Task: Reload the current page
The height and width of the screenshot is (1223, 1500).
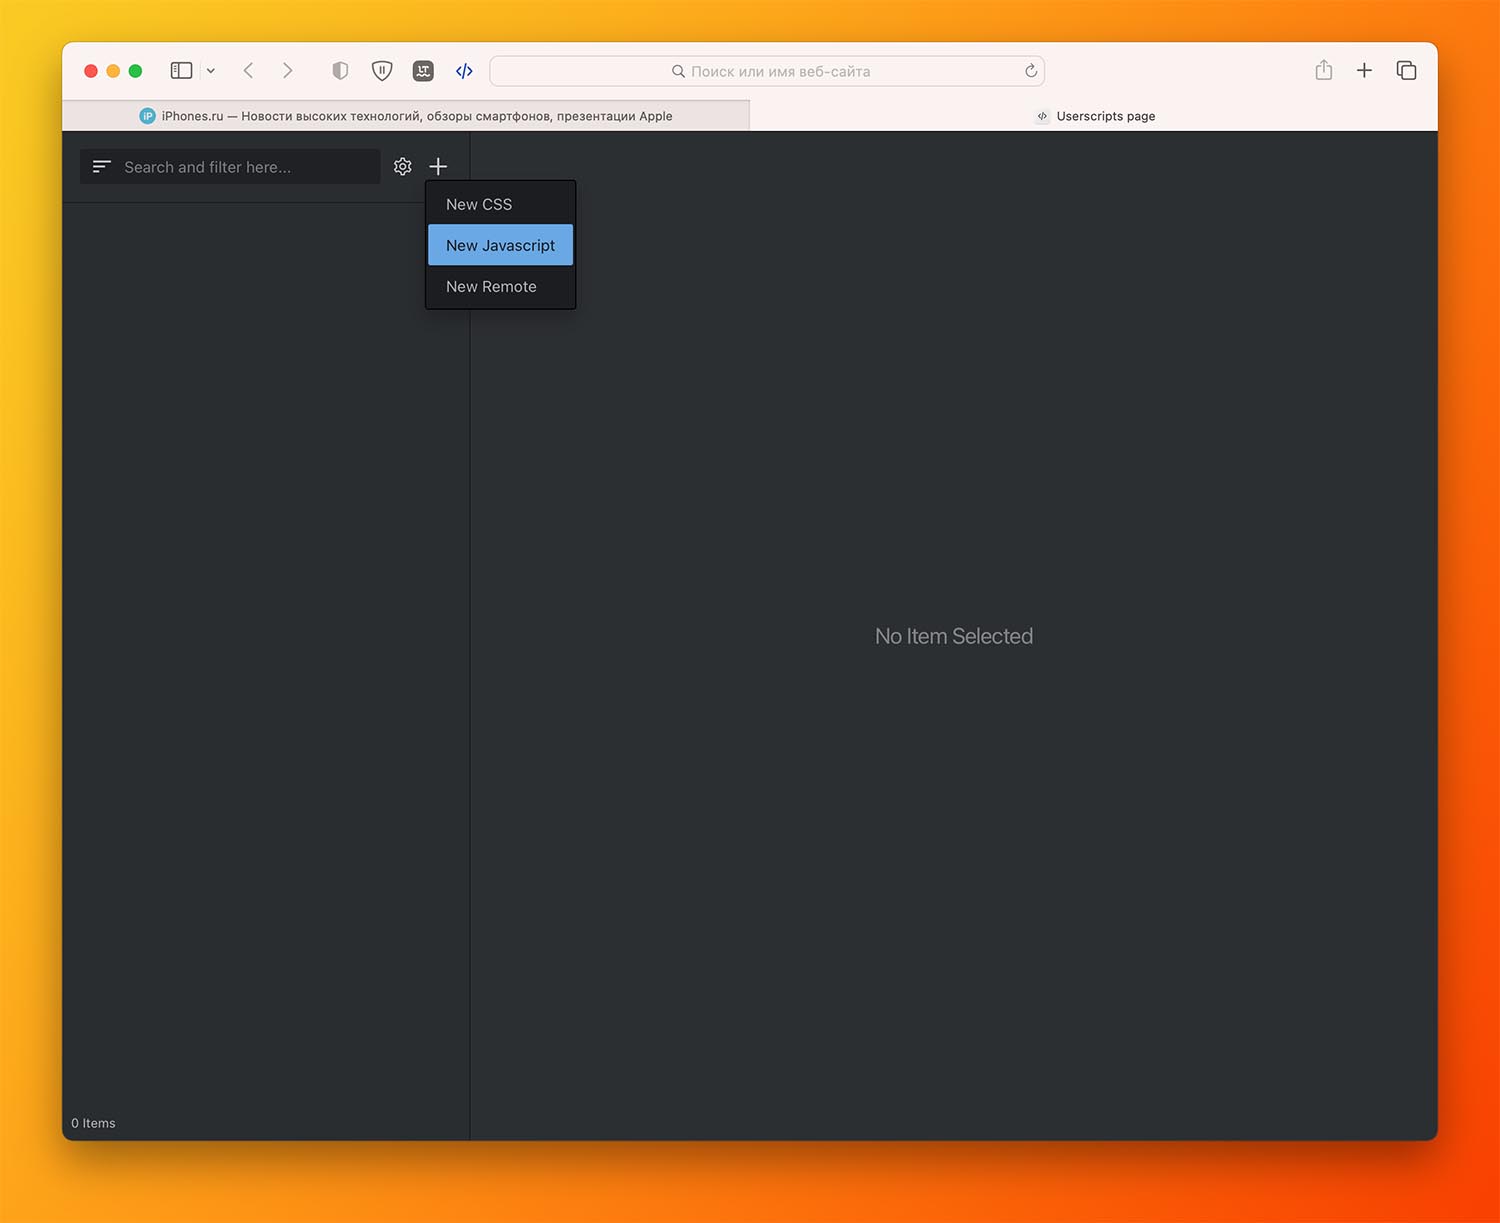Action: point(1031,71)
